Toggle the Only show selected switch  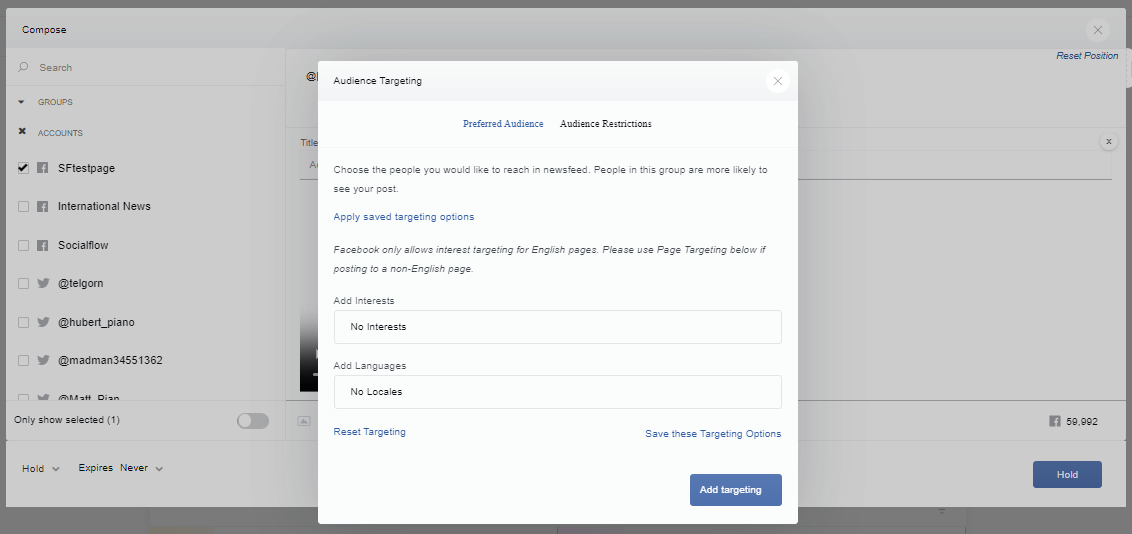(x=253, y=421)
